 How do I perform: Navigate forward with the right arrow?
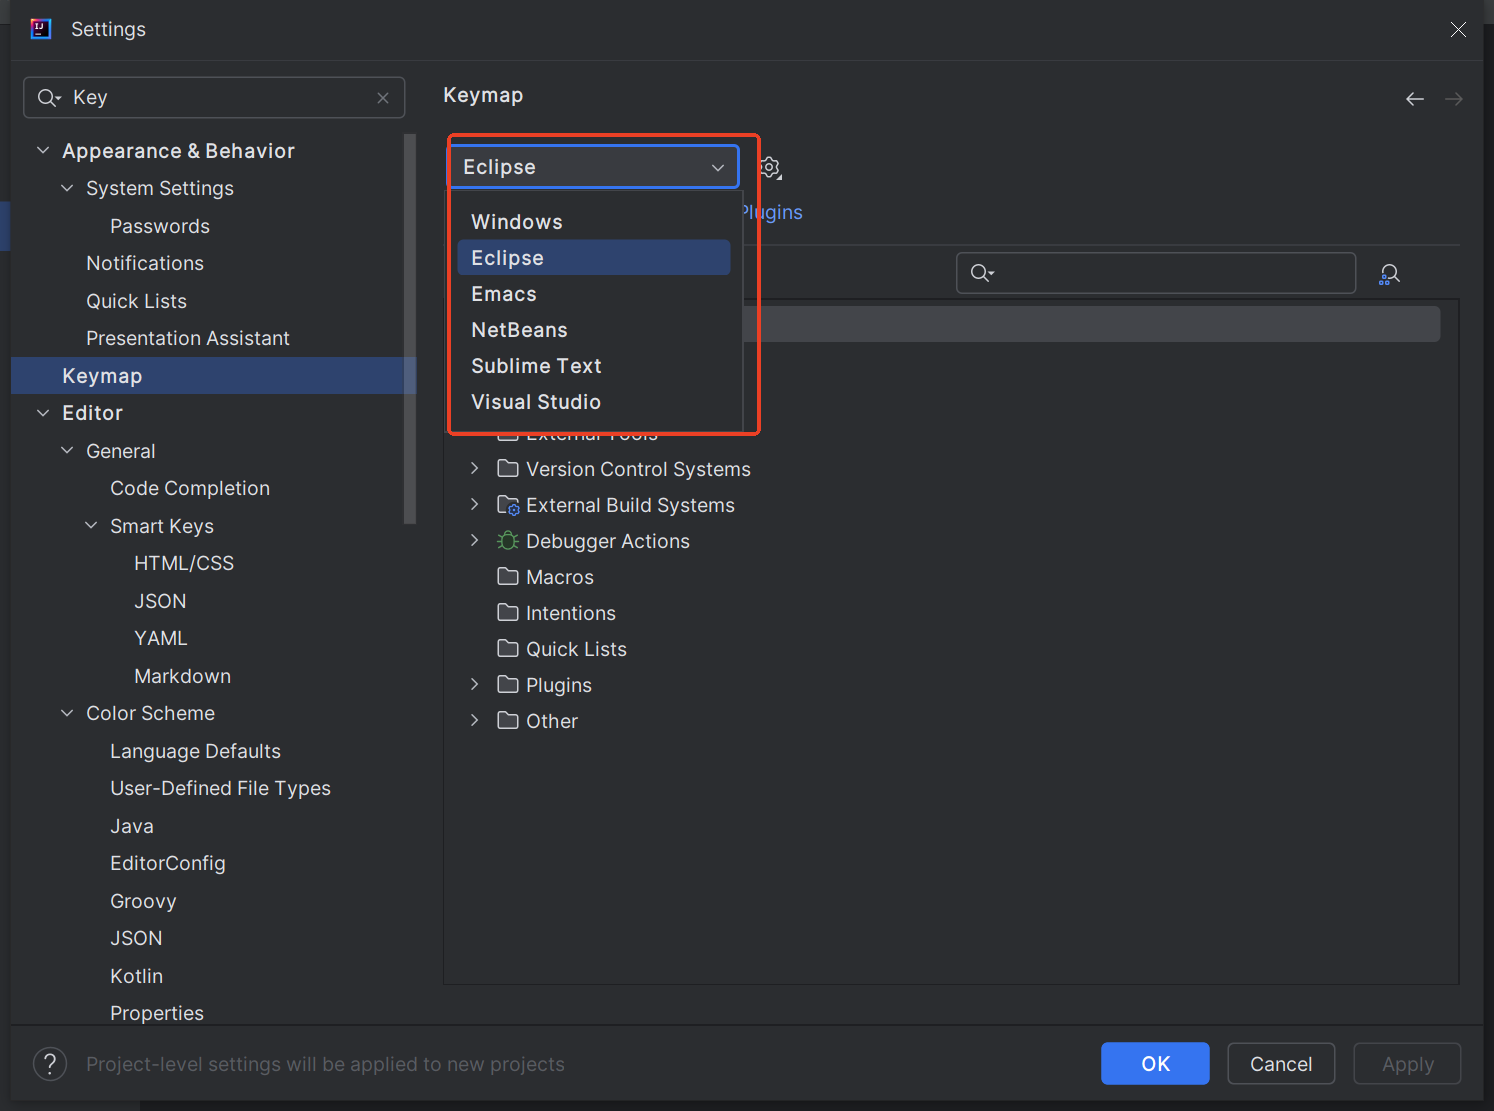1454,99
